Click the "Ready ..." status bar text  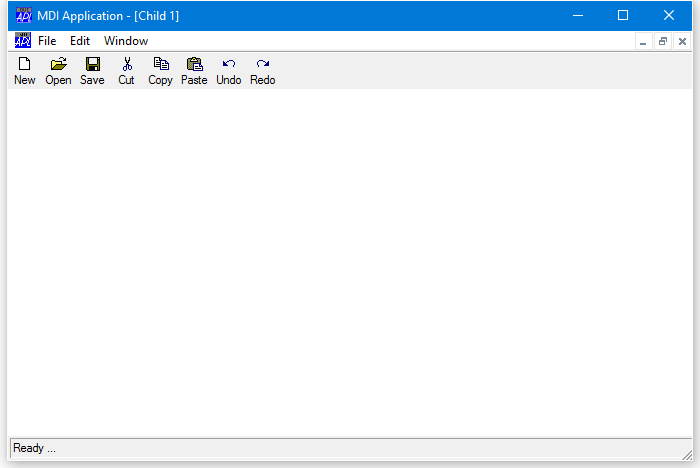tap(35, 448)
